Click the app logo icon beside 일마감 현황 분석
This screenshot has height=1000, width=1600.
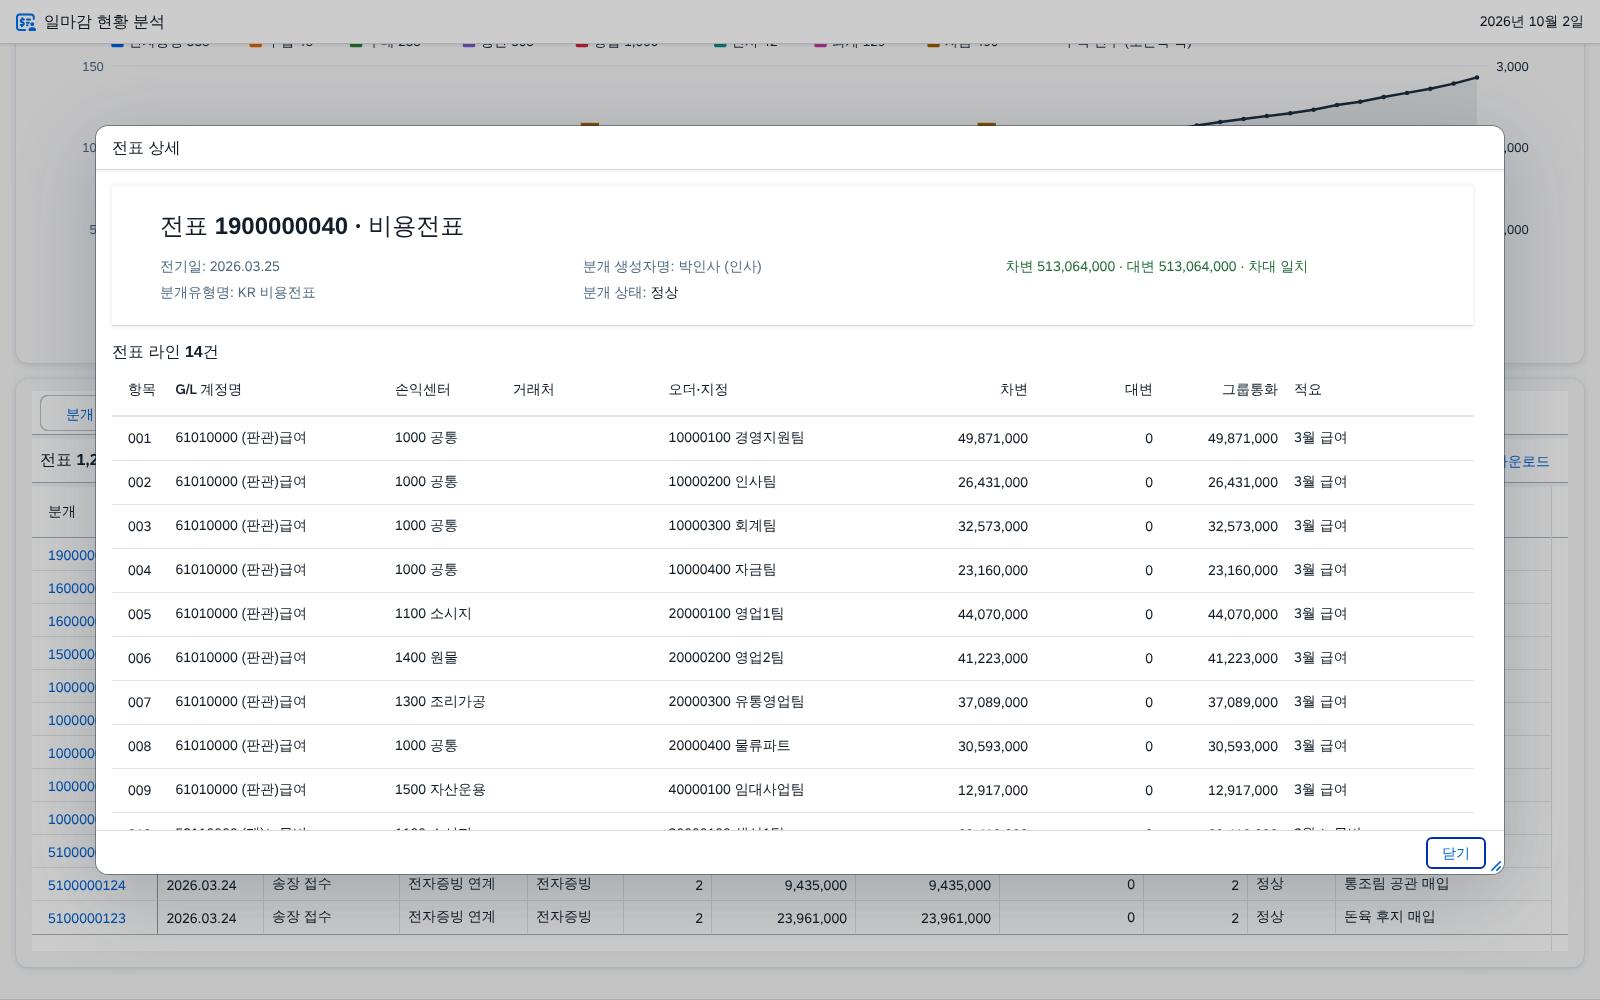click(26, 22)
